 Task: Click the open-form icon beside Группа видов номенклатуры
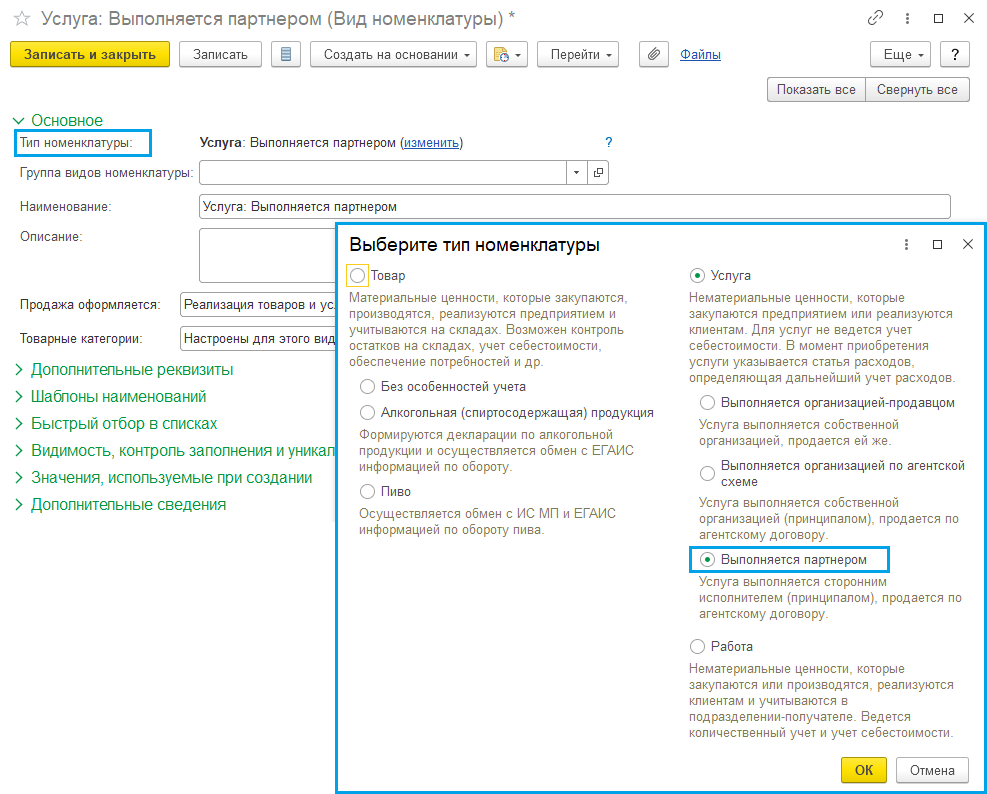(x=598, y=173)
